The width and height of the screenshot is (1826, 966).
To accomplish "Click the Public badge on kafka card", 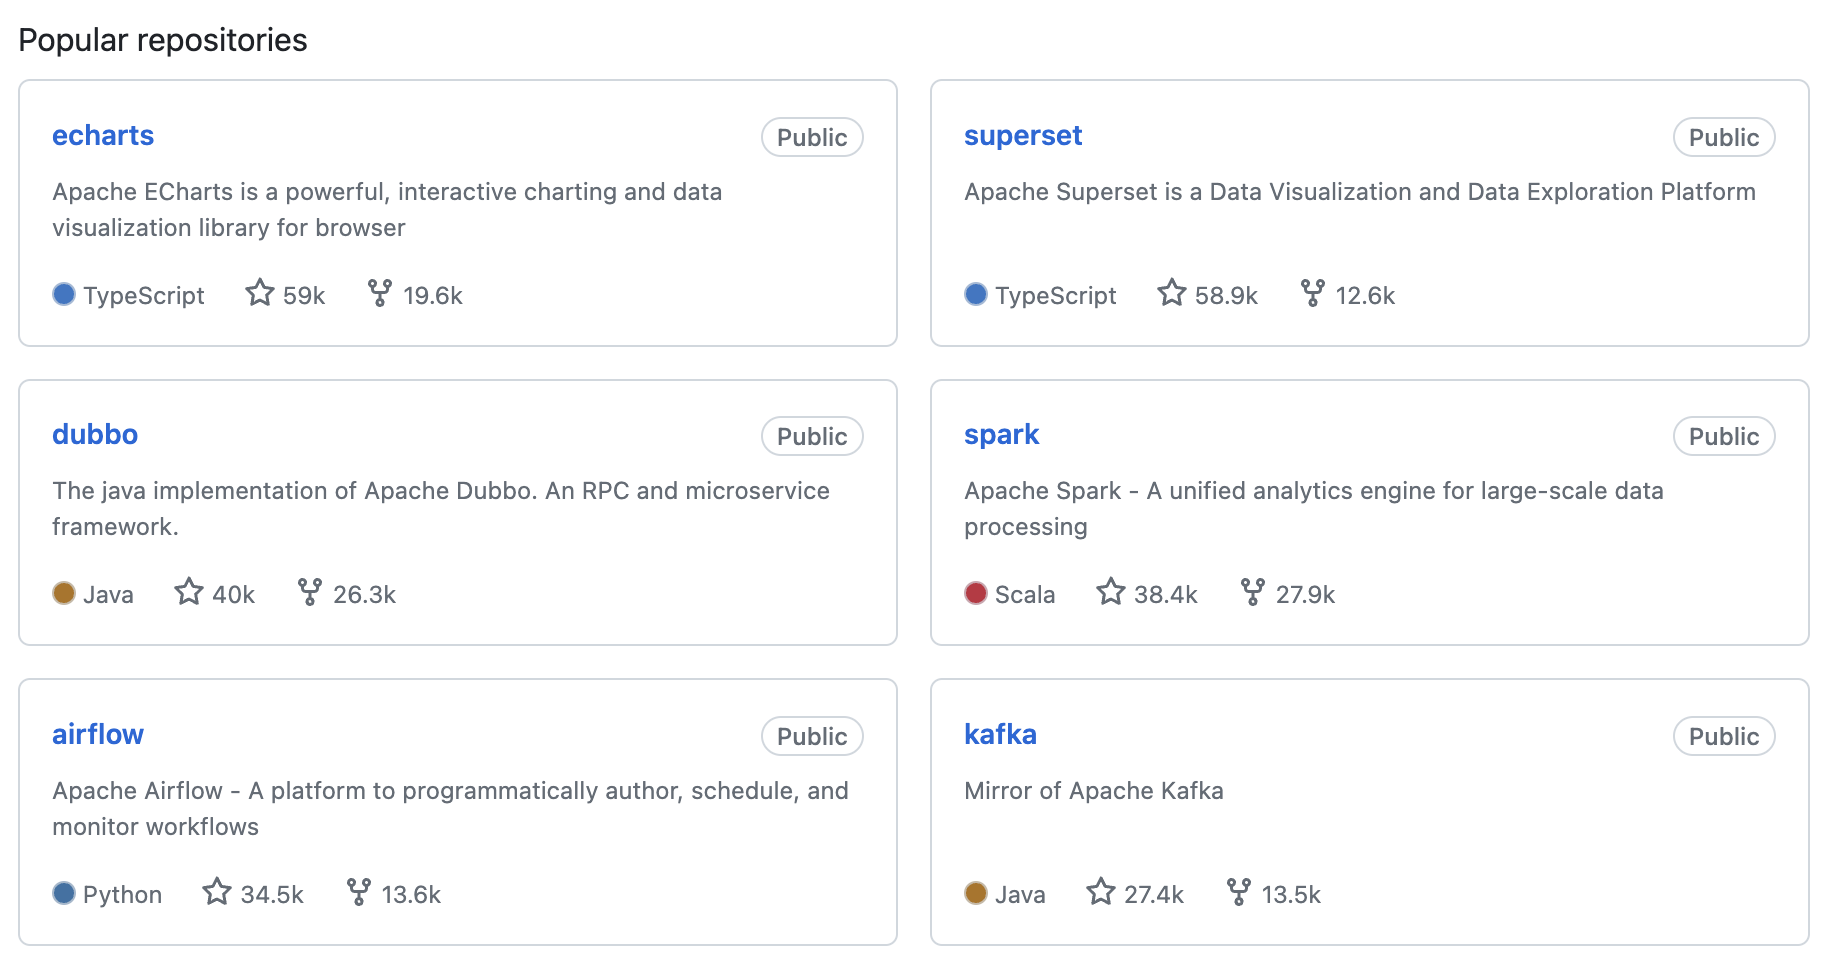I will [1724, 736].
